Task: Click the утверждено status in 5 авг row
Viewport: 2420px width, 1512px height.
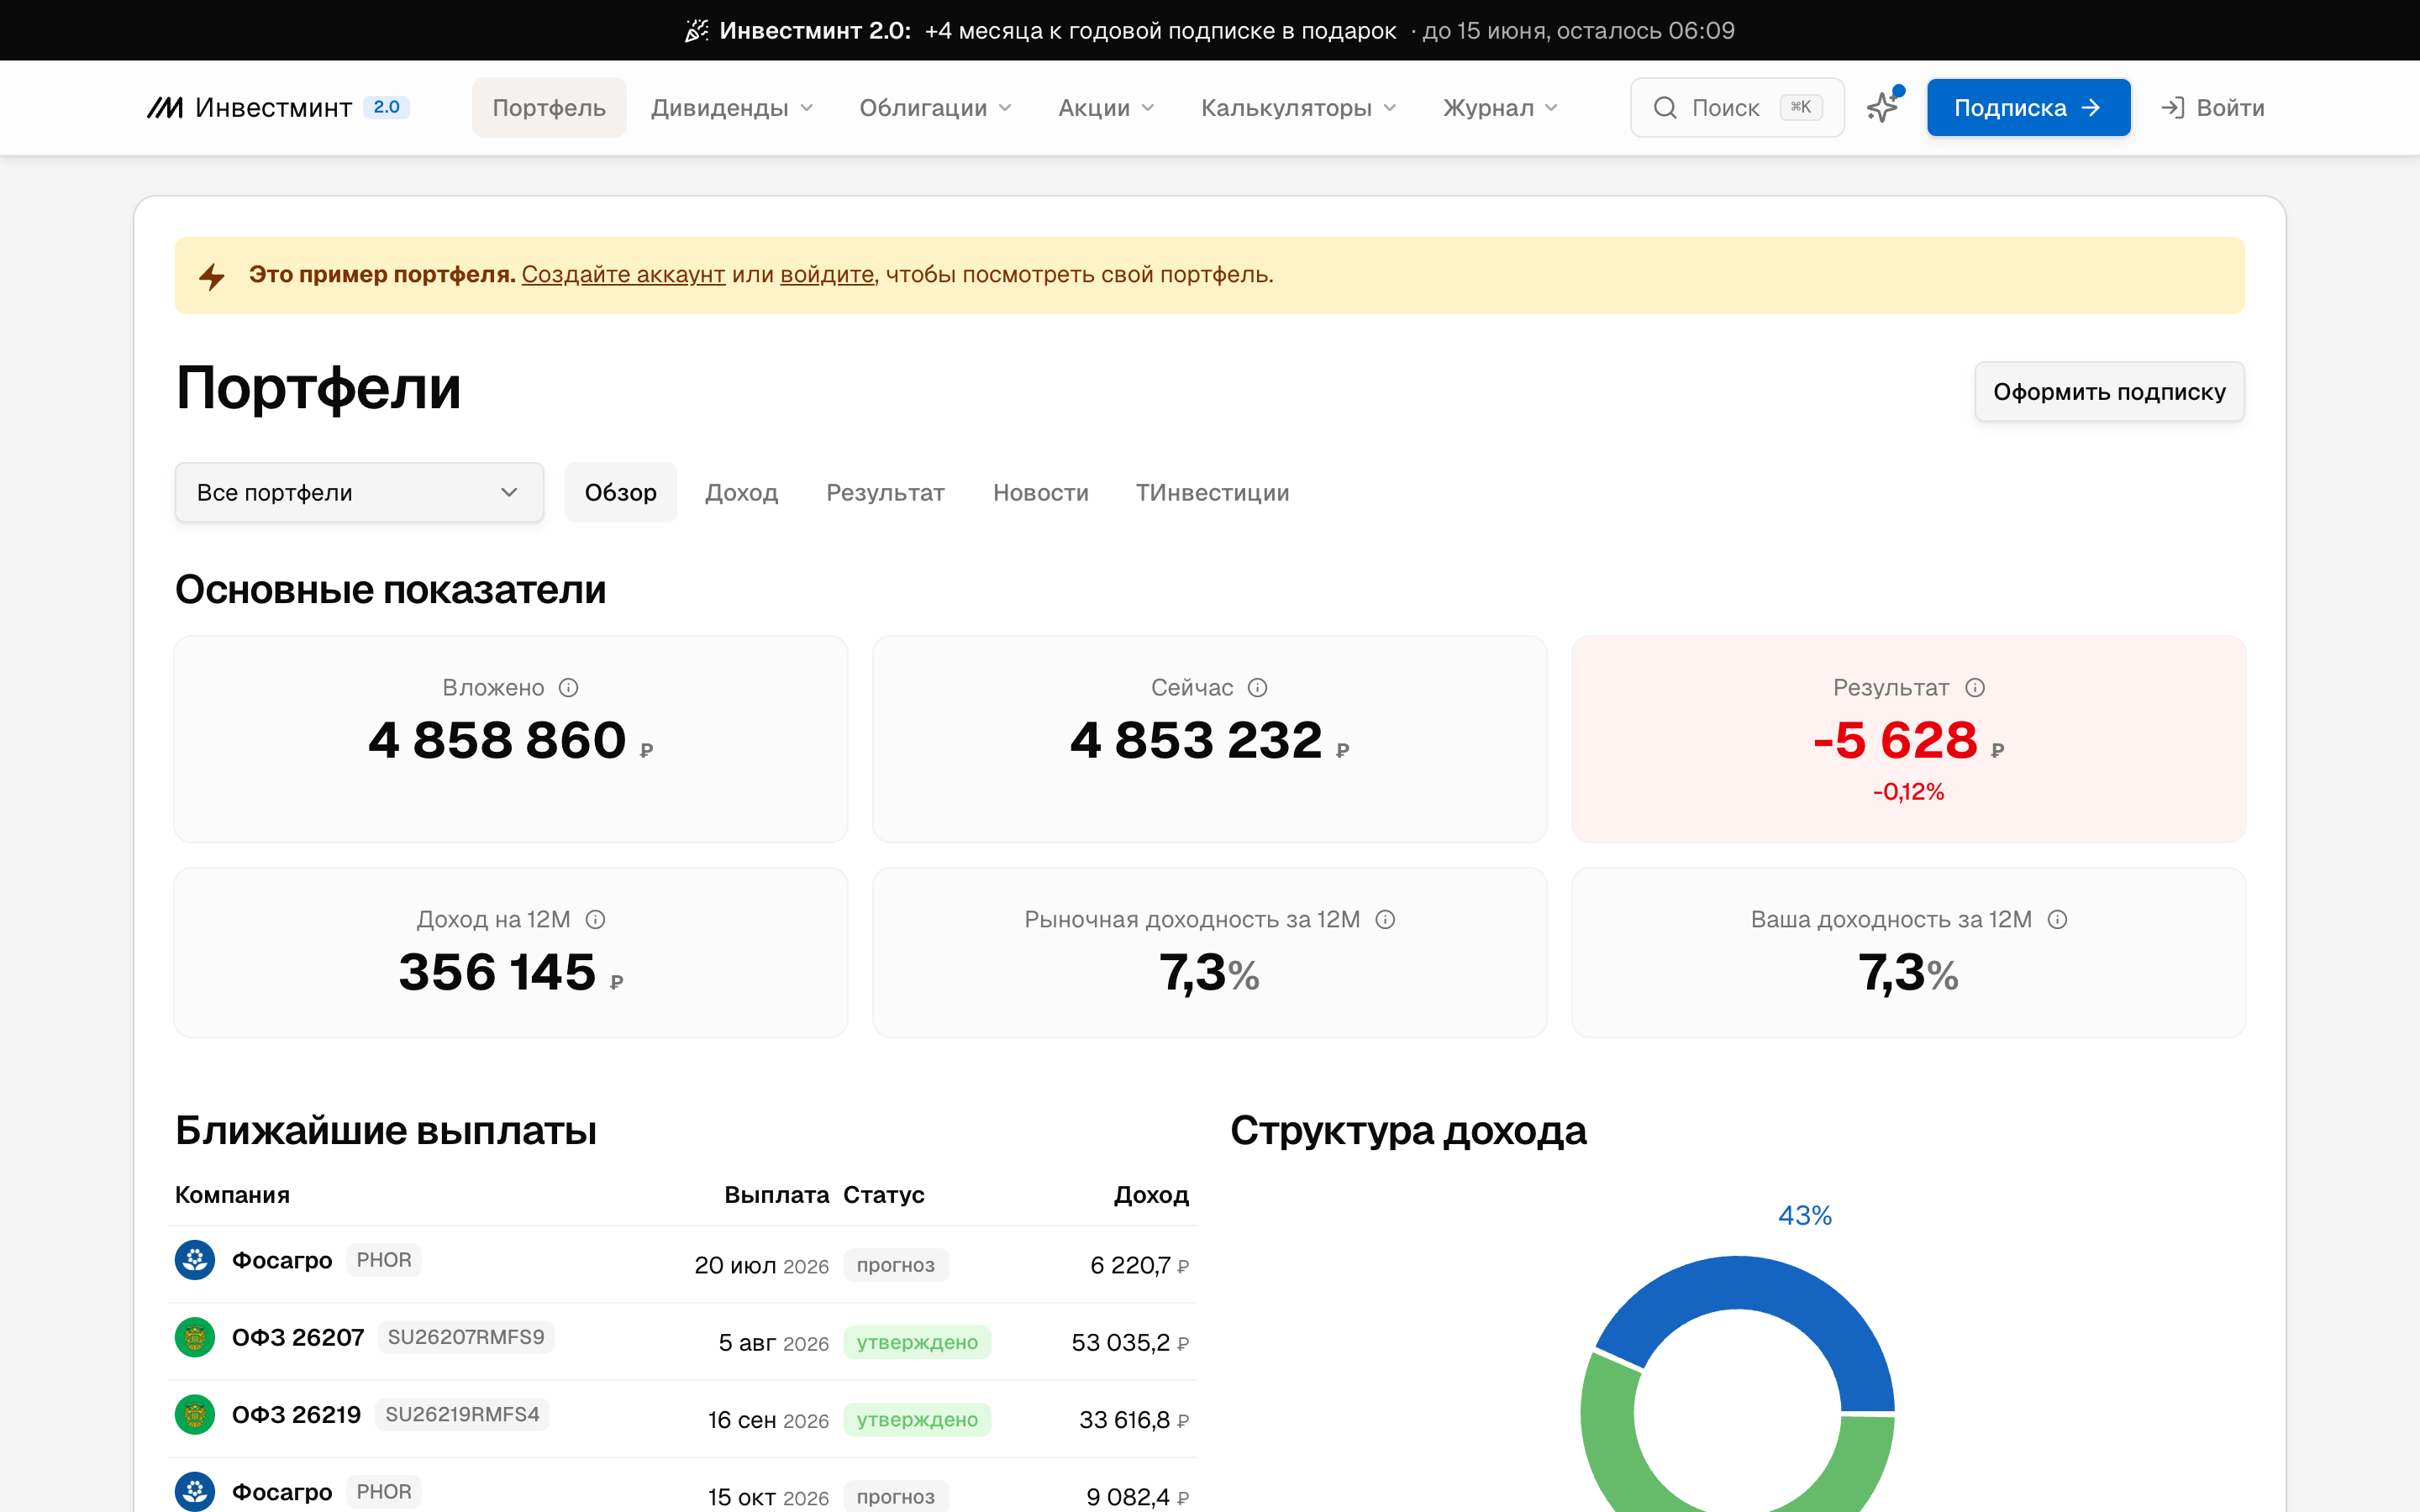Action: (x=917, y=1342)
